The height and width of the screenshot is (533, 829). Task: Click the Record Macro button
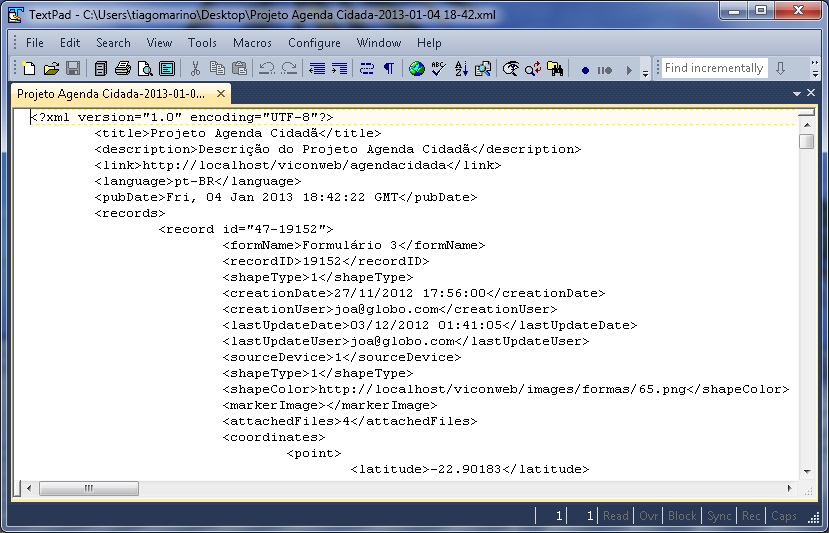(585, 70)
